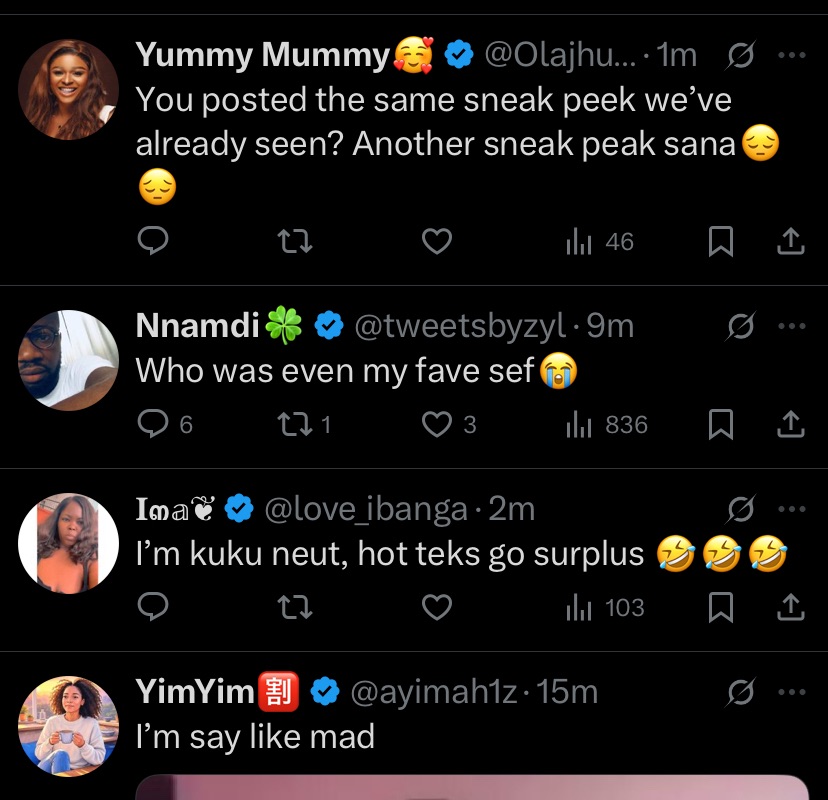Tap Yummy Mummy's profile picture

pyautogui.click(x=69, y=89)
